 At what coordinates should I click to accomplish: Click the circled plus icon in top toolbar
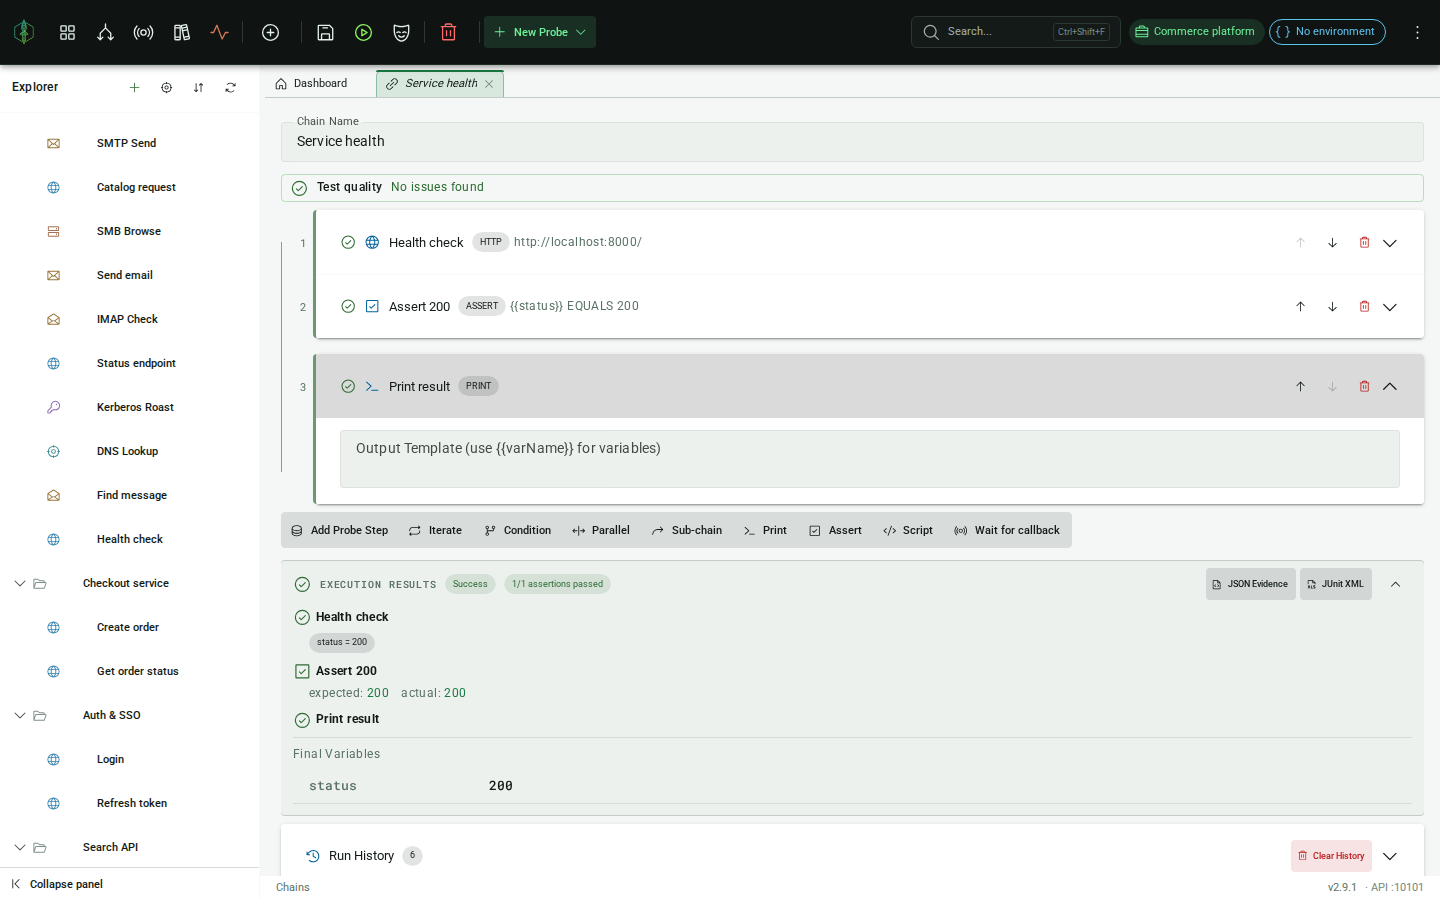point(270,32)
